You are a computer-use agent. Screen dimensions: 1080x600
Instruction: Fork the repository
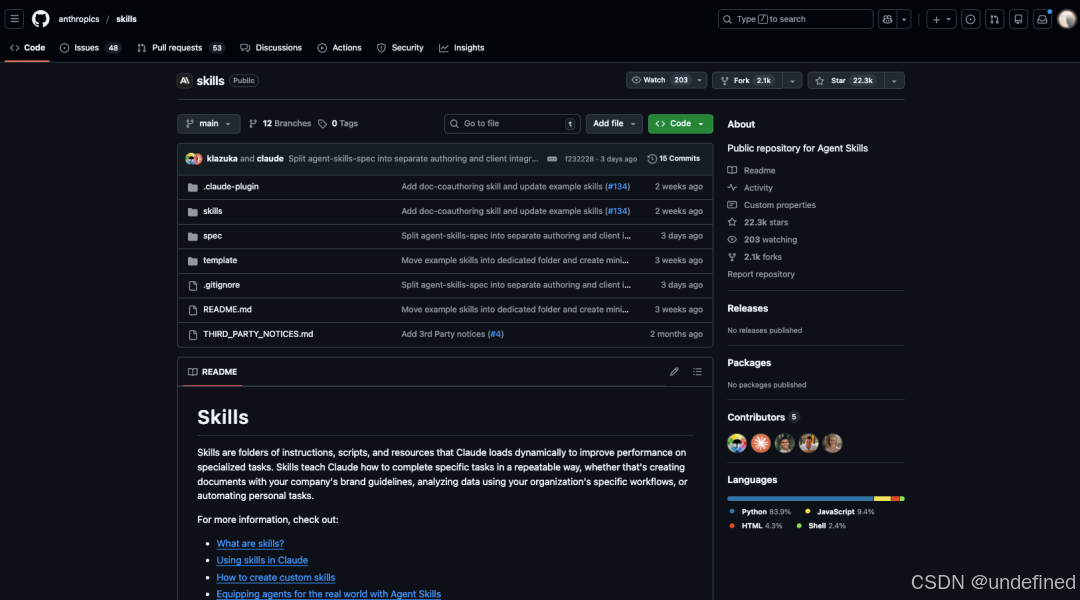point(747,81)
